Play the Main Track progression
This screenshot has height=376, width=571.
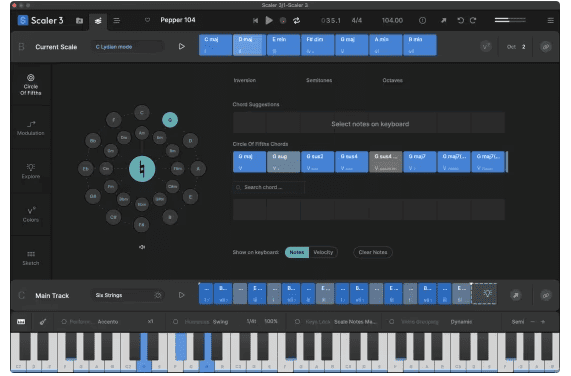tap(181, 295)
